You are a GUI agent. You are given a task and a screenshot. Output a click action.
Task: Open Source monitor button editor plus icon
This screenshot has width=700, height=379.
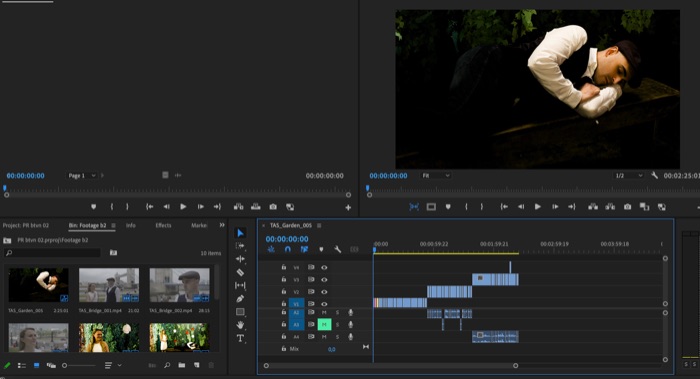(x=348, y=208)
